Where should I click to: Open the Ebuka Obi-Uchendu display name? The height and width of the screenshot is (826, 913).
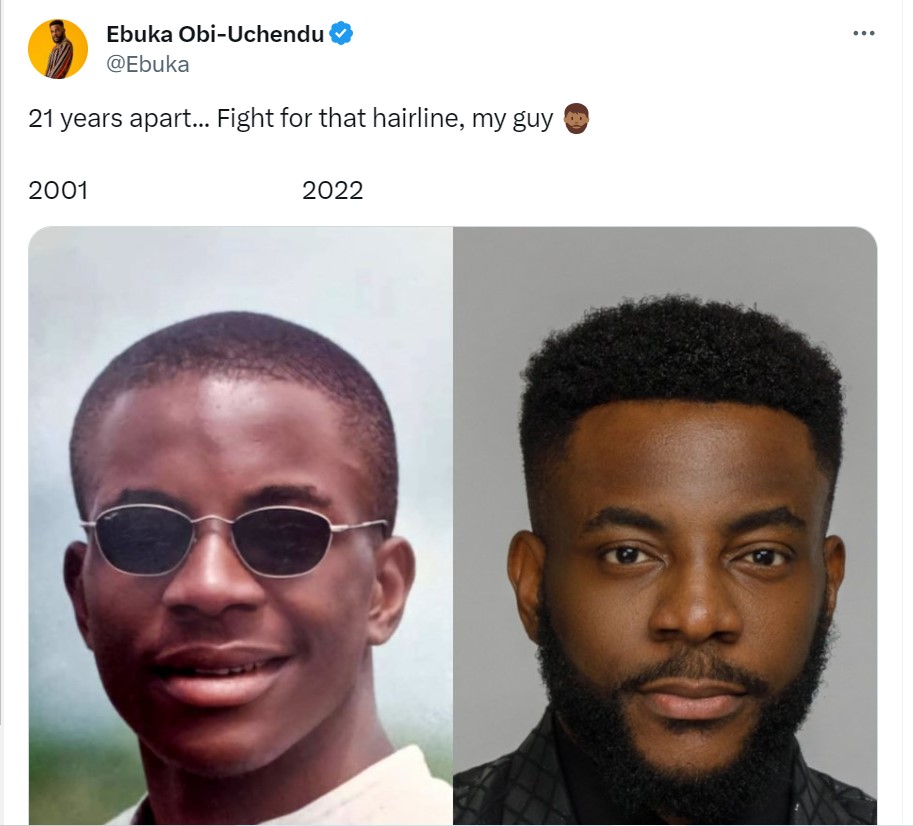215,34
